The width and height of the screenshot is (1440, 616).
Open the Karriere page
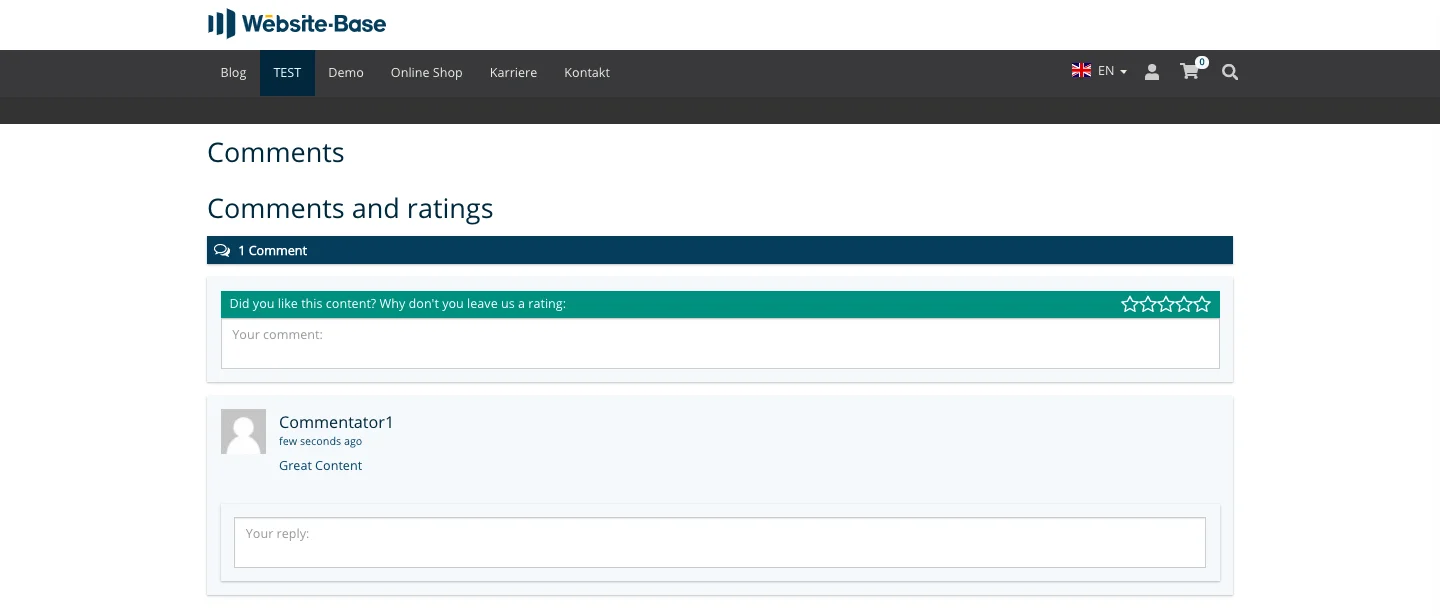click(513, 72)
